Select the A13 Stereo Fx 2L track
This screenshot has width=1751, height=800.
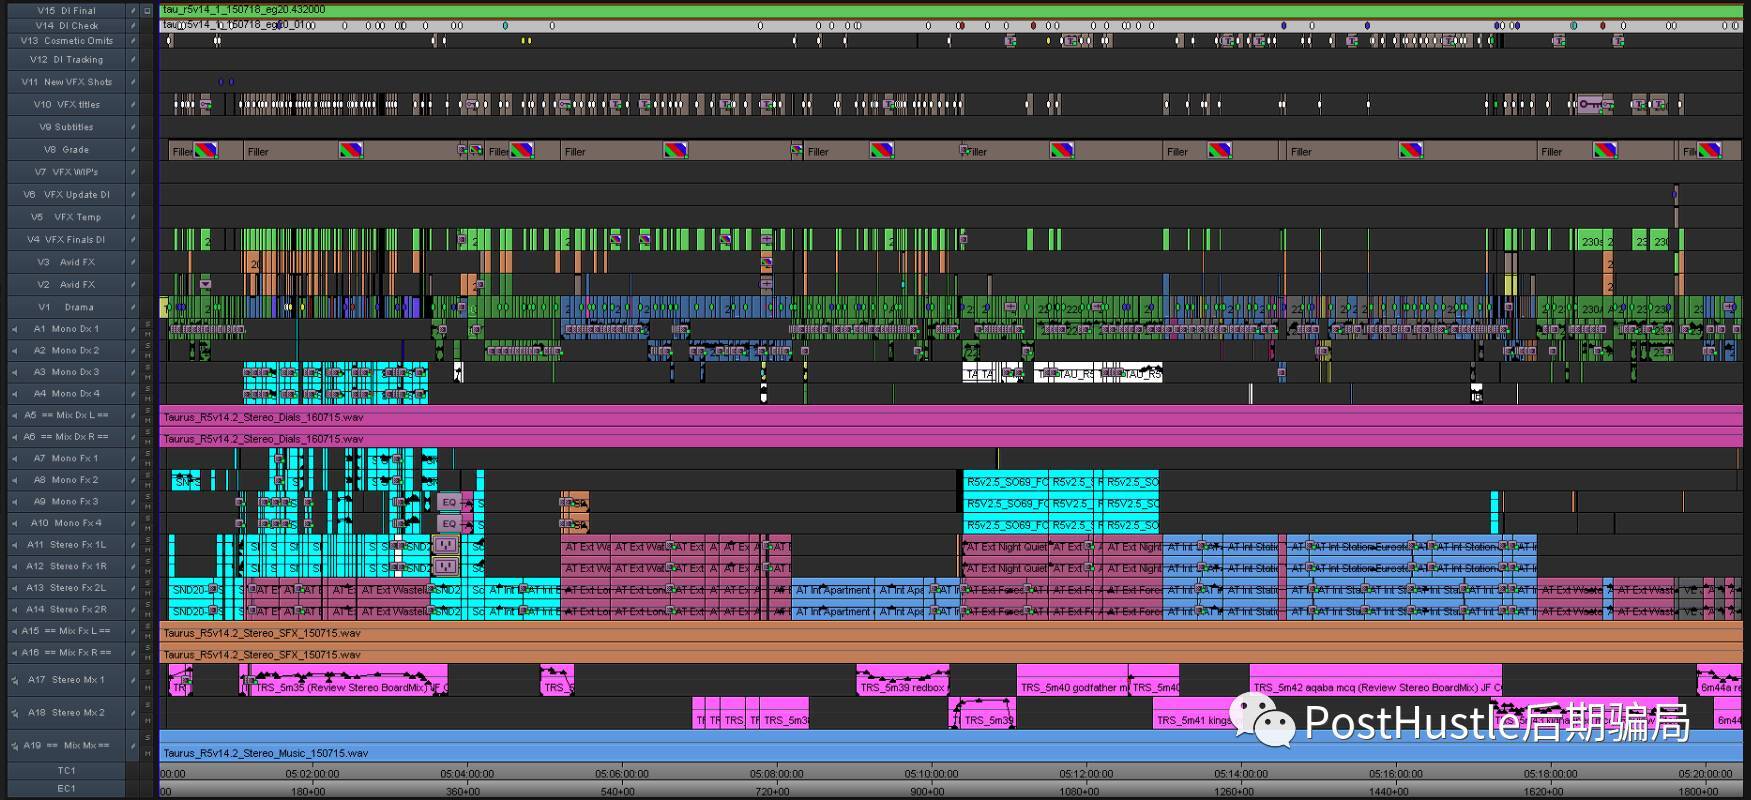66,588
